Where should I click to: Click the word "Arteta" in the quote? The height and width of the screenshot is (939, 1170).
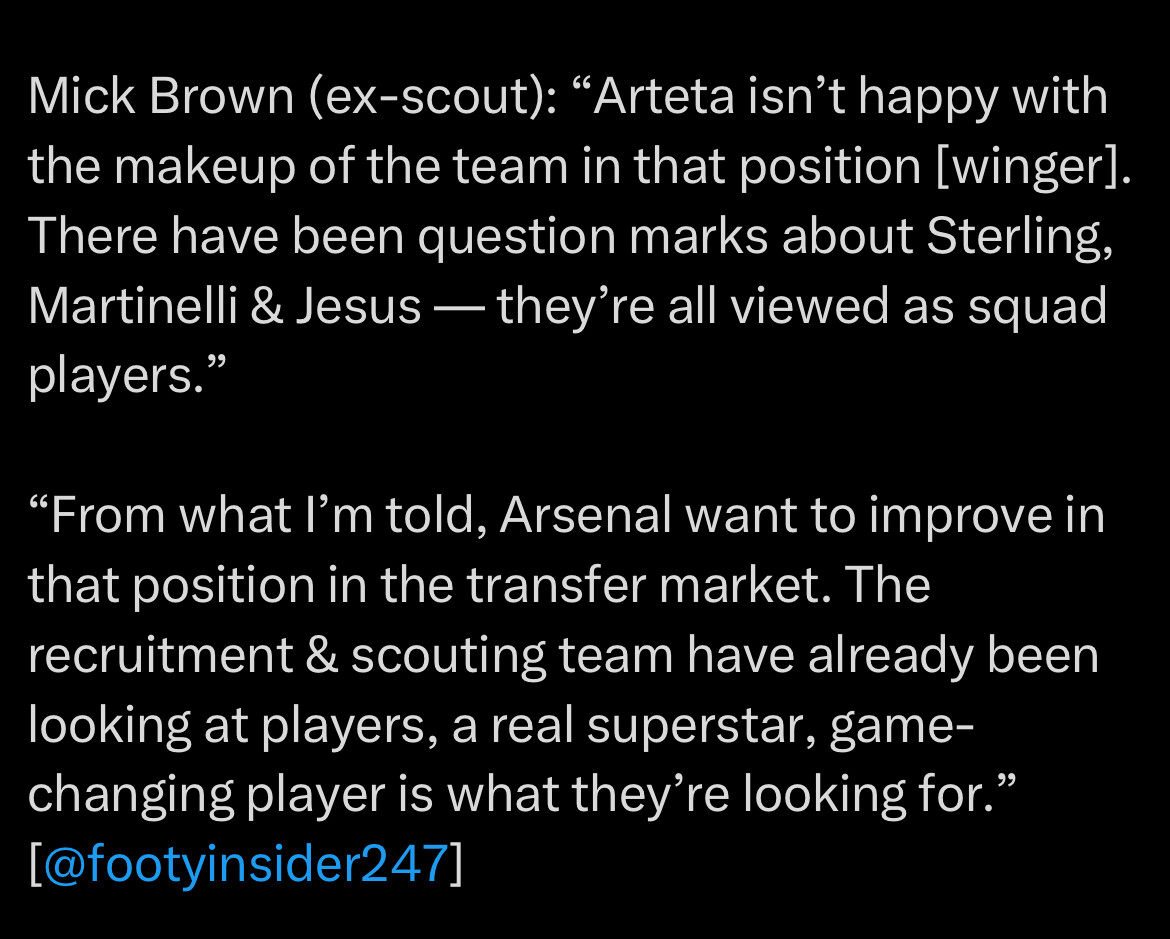(664, 97)
